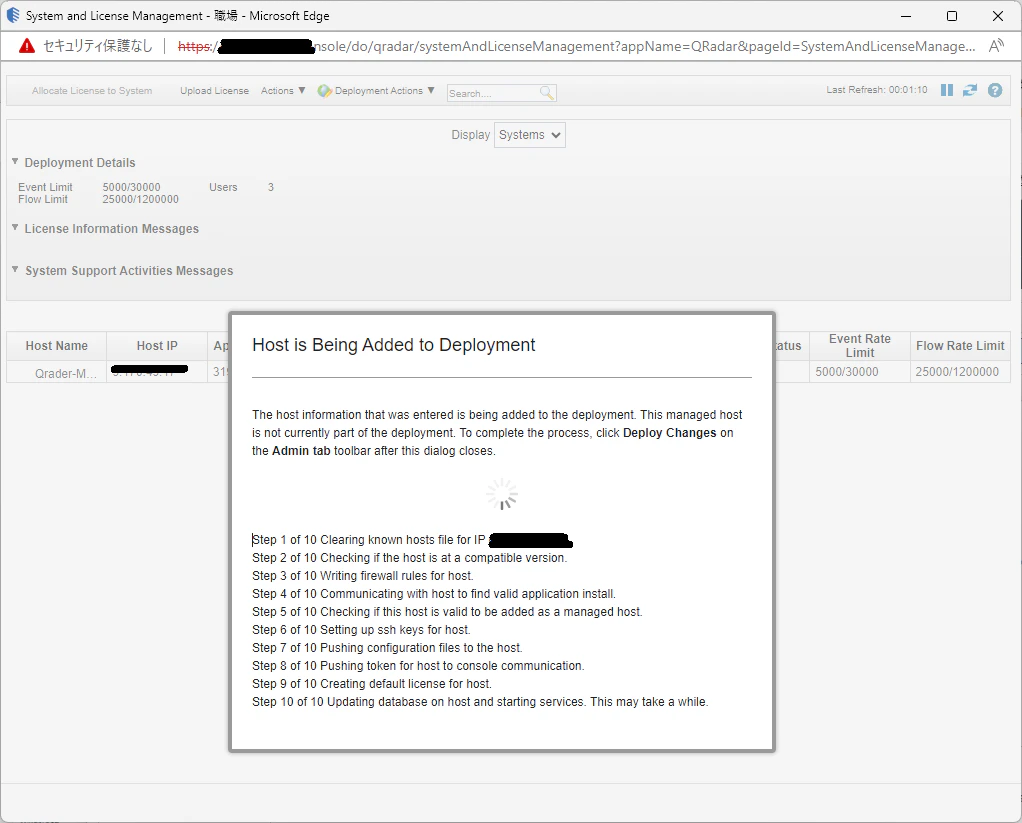Click bold Deploy Changes text in dialog
Viewport: 1022px width, 823px height.
click(x=669, y=433)
